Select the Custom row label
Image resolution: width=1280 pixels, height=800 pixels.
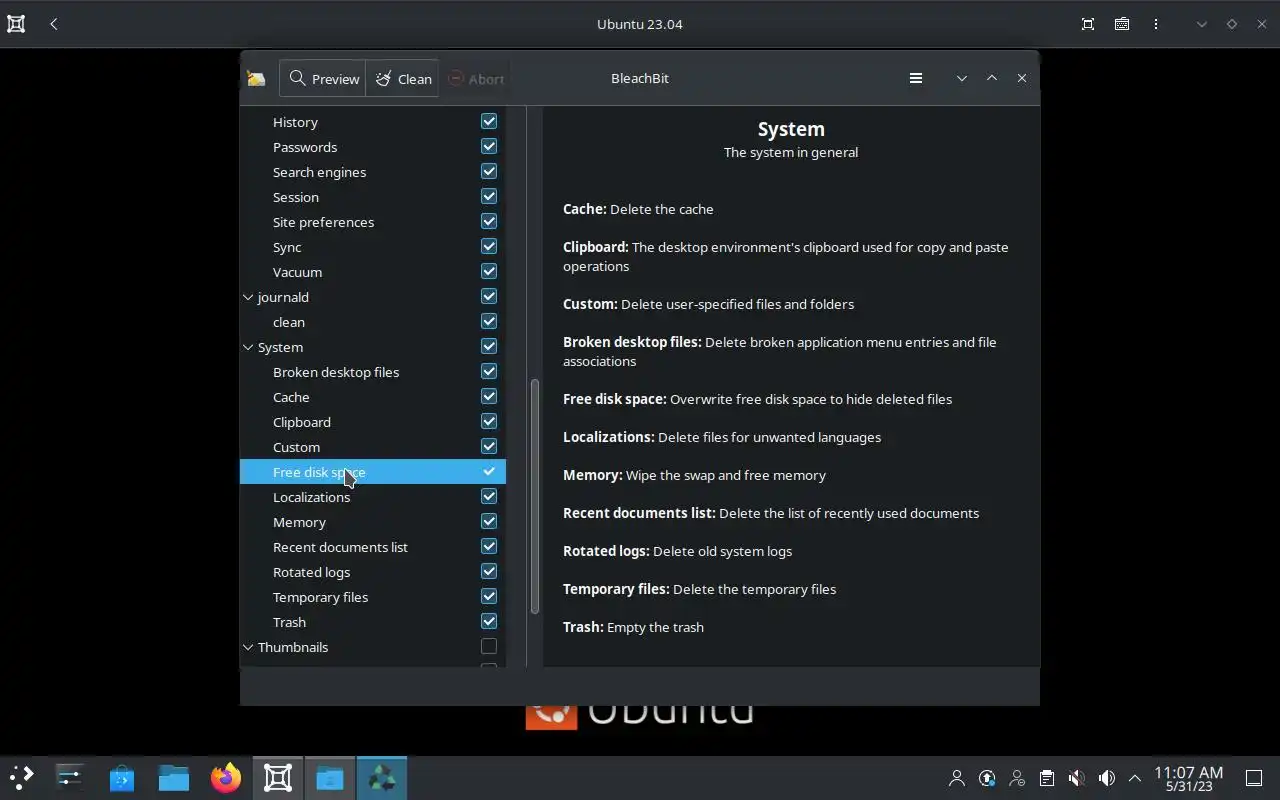[297, 447]
